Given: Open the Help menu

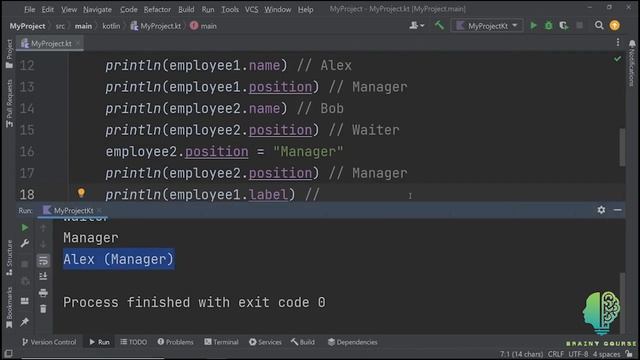Looking at the screenshot, I should point(305,9).
